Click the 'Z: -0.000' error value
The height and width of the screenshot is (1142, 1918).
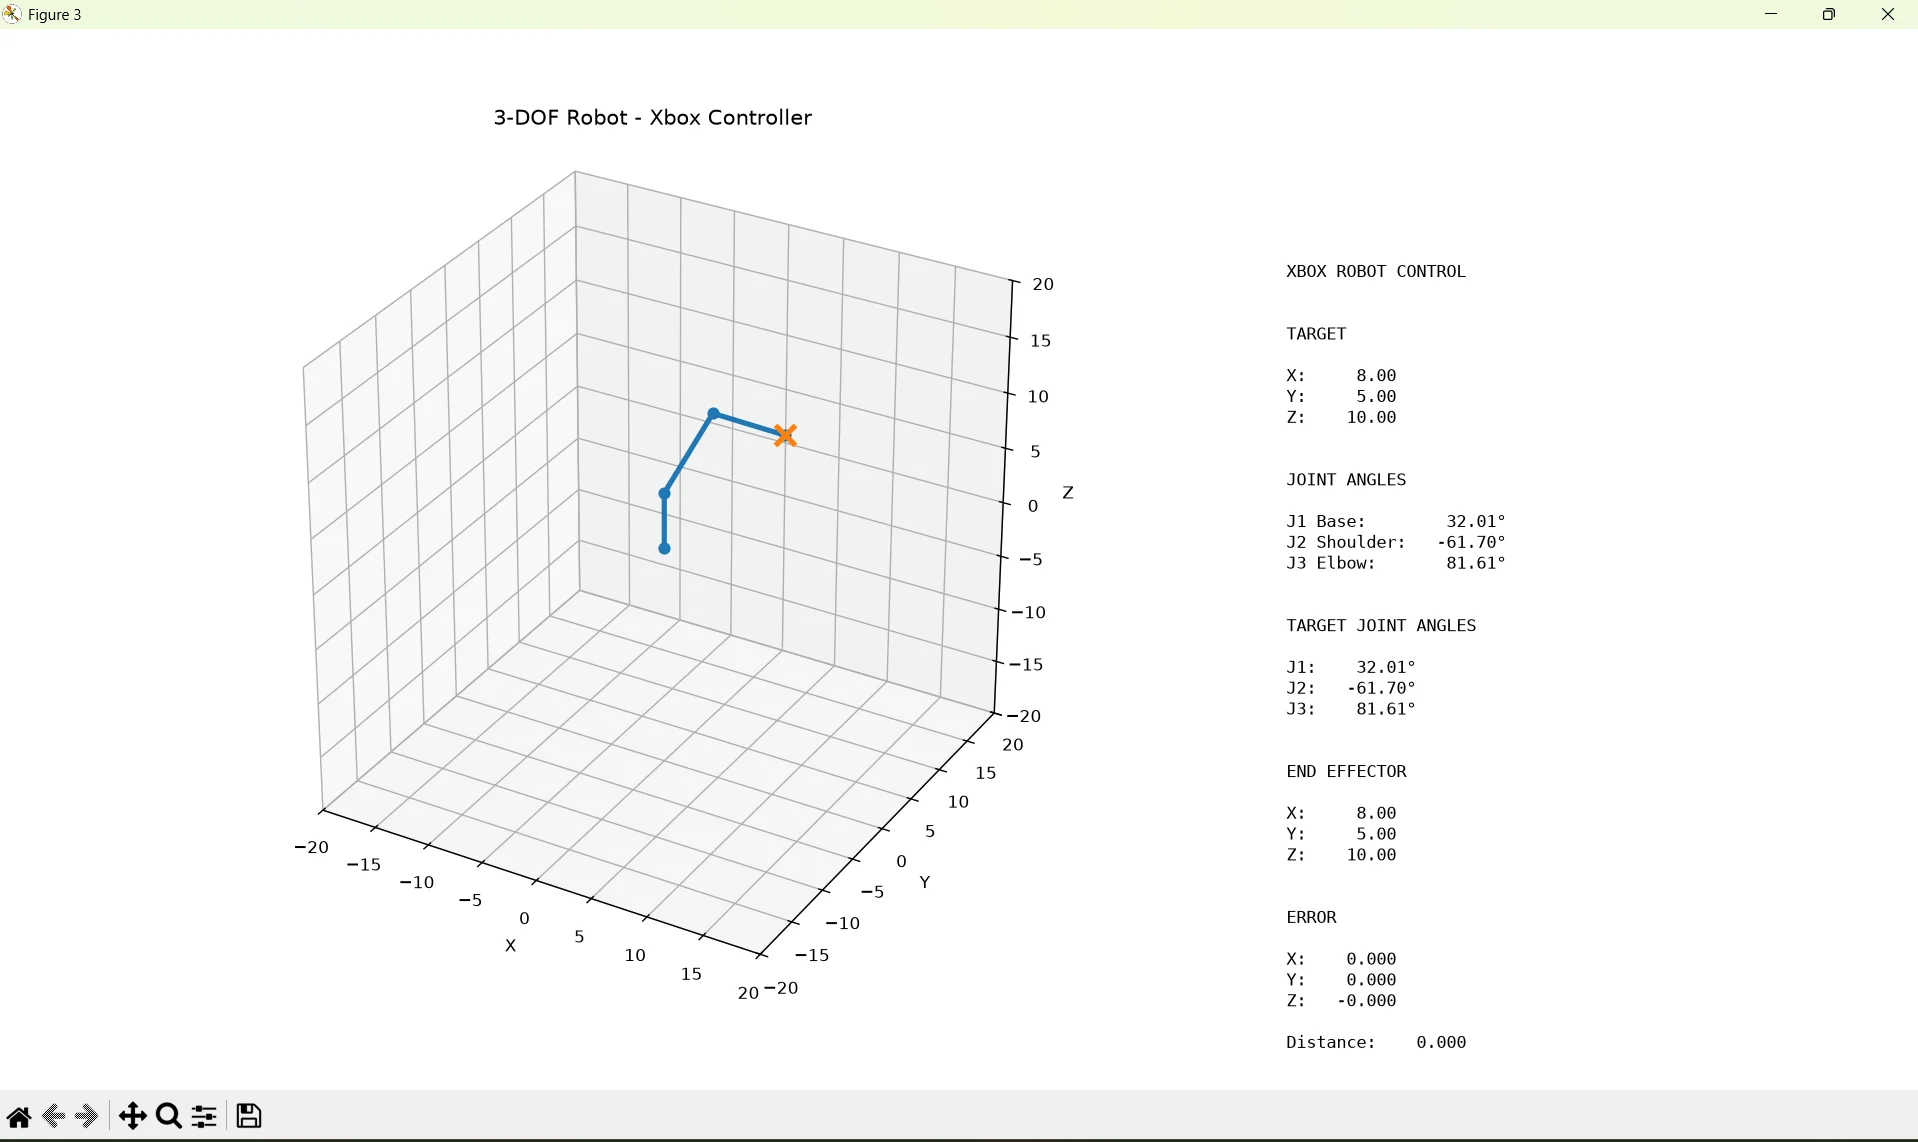(x=1341, y=1002)
